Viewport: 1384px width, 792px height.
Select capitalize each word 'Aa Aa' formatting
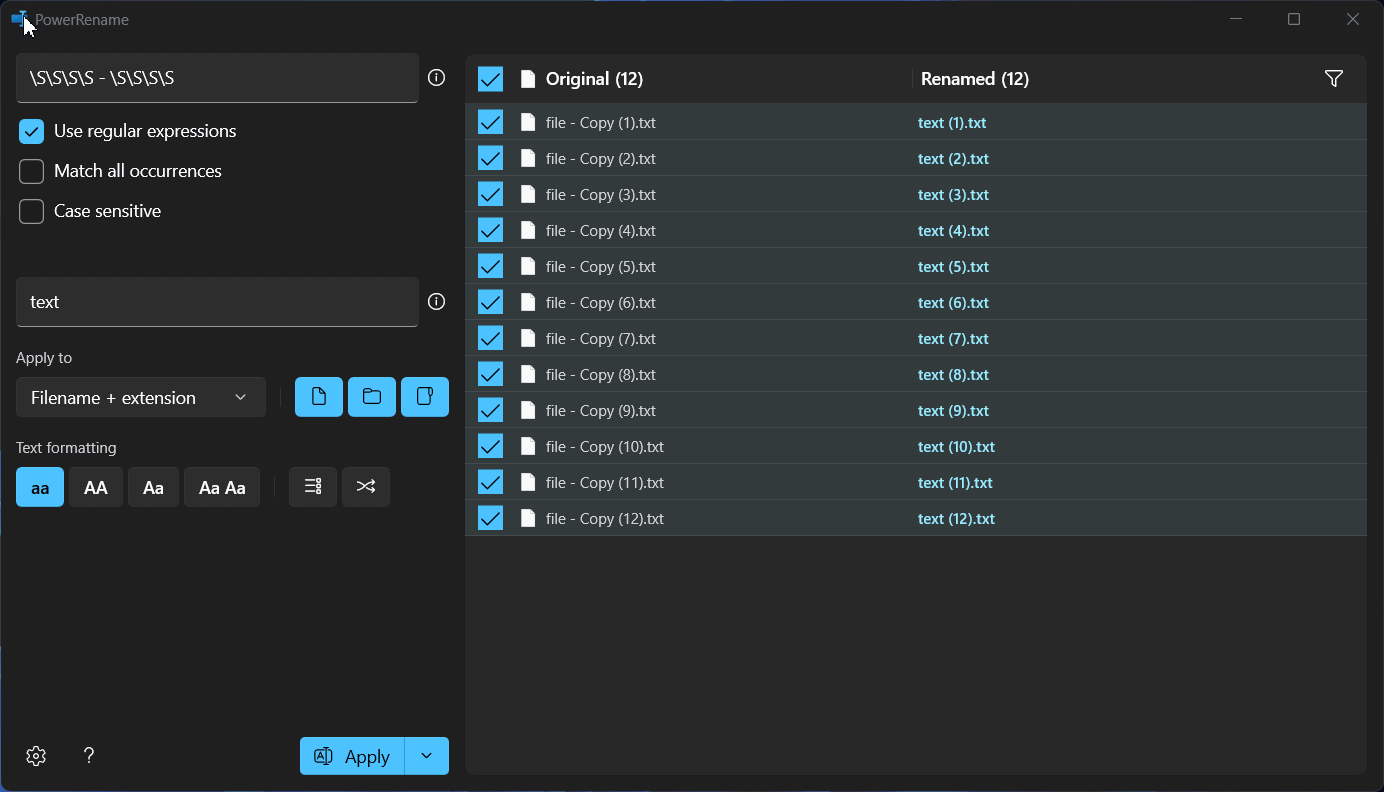[222, 487]
